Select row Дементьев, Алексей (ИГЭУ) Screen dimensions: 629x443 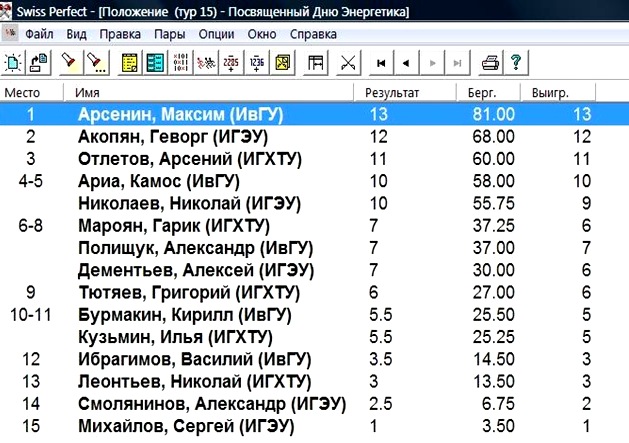(x=314, y=270)
